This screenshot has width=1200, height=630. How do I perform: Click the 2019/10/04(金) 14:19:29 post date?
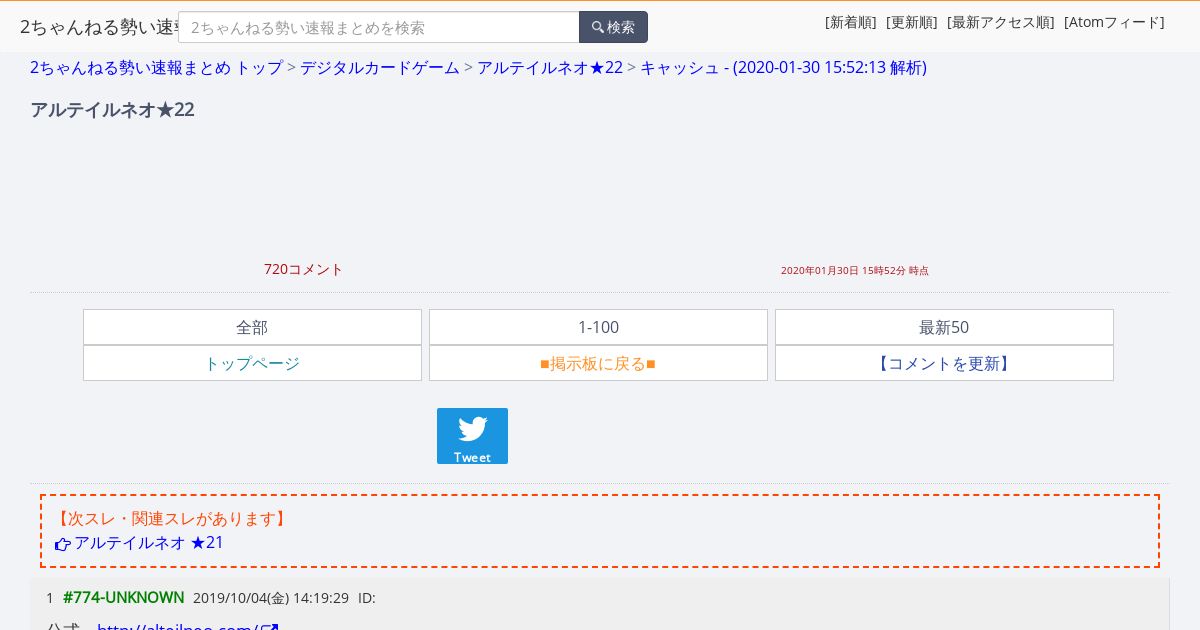click(271, 598)
